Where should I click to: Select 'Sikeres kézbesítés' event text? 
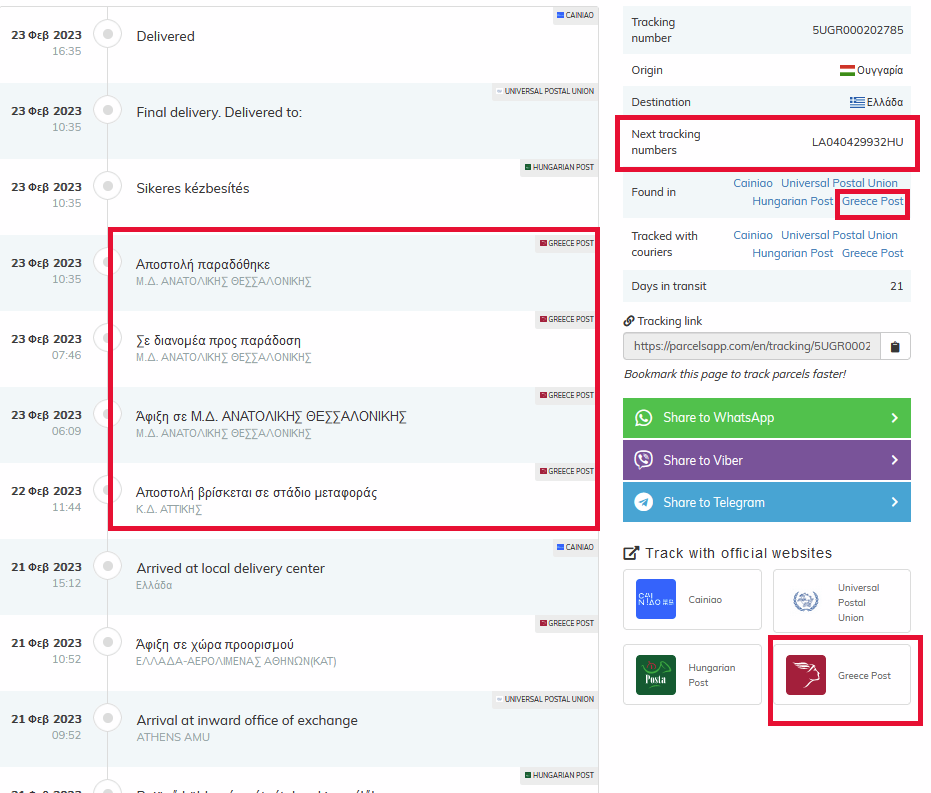pos(193,189)
